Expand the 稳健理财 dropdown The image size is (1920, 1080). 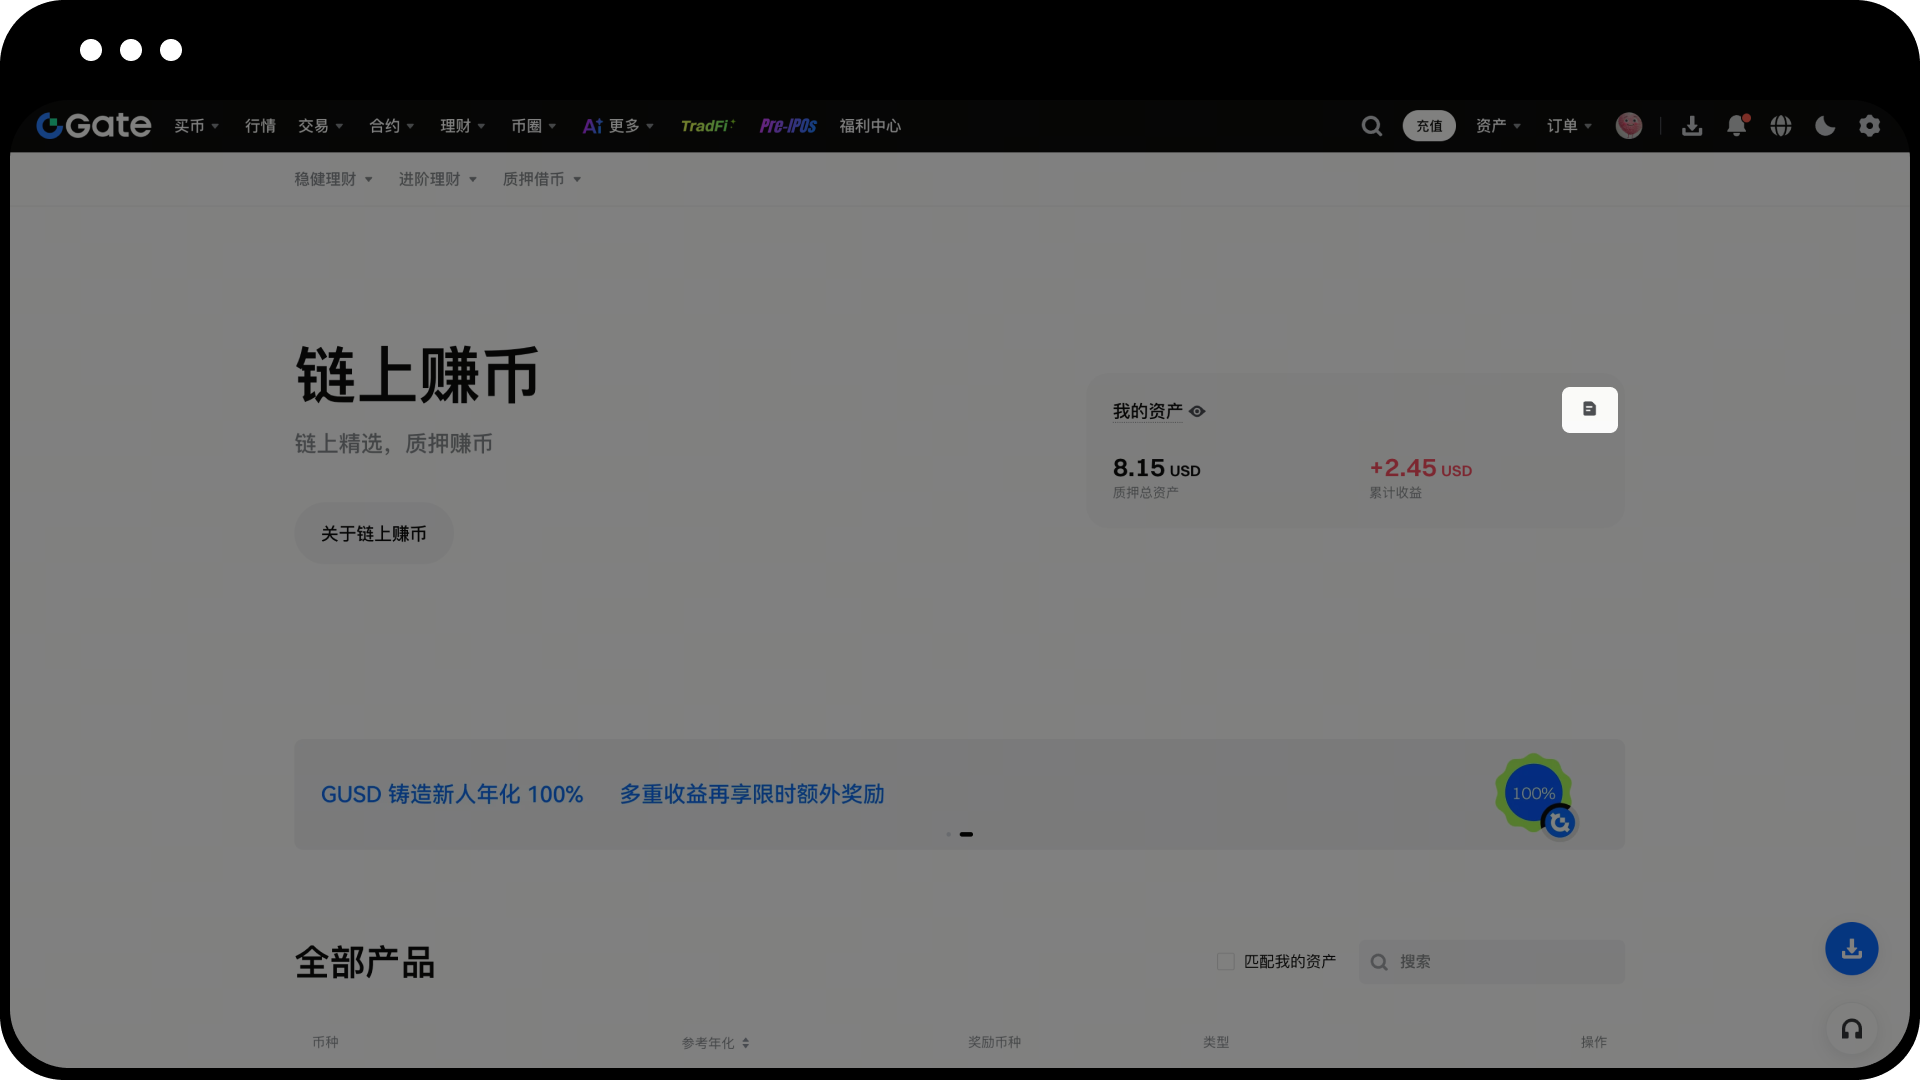click(x=333, y=179)
